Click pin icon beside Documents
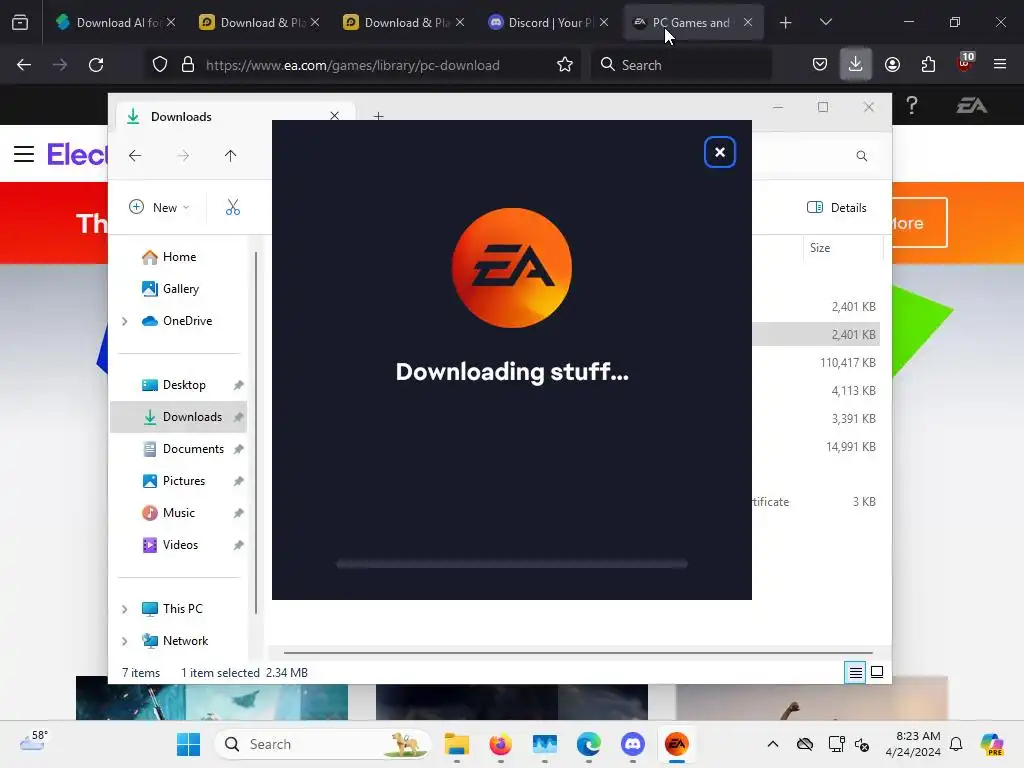 point(238,449)
